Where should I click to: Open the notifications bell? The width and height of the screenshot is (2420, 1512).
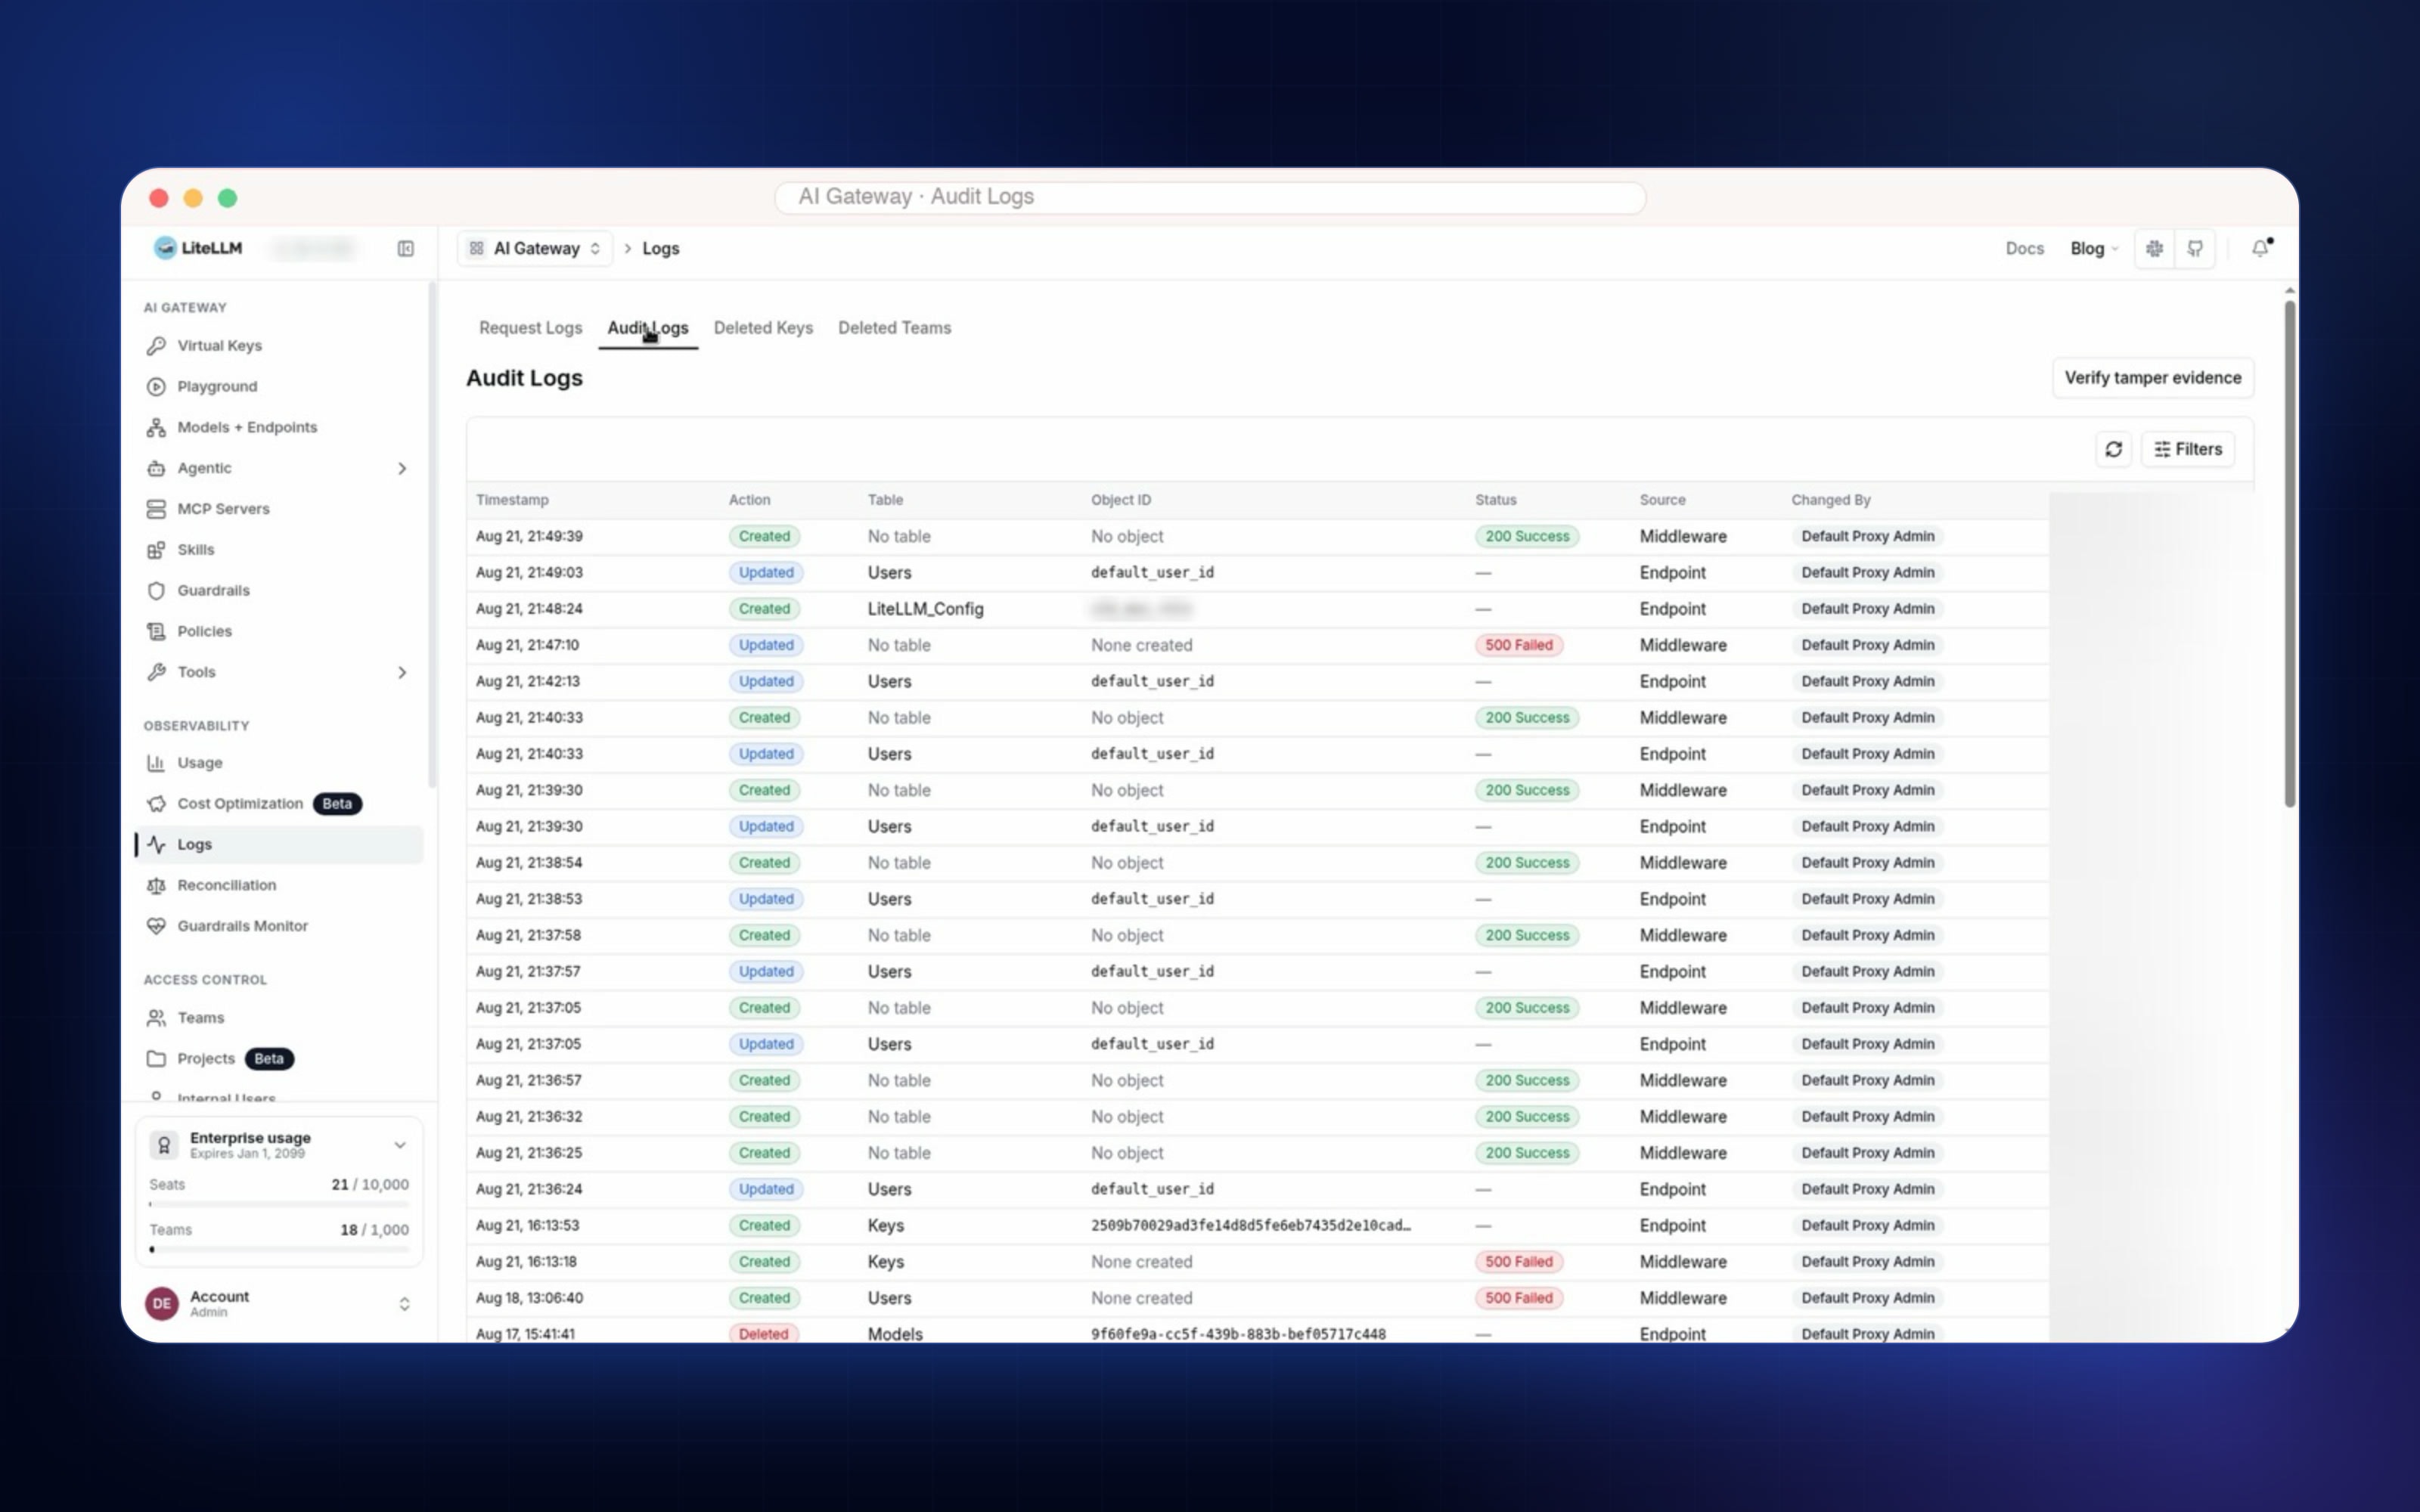pyautogui.click(x=2260, y=248)
